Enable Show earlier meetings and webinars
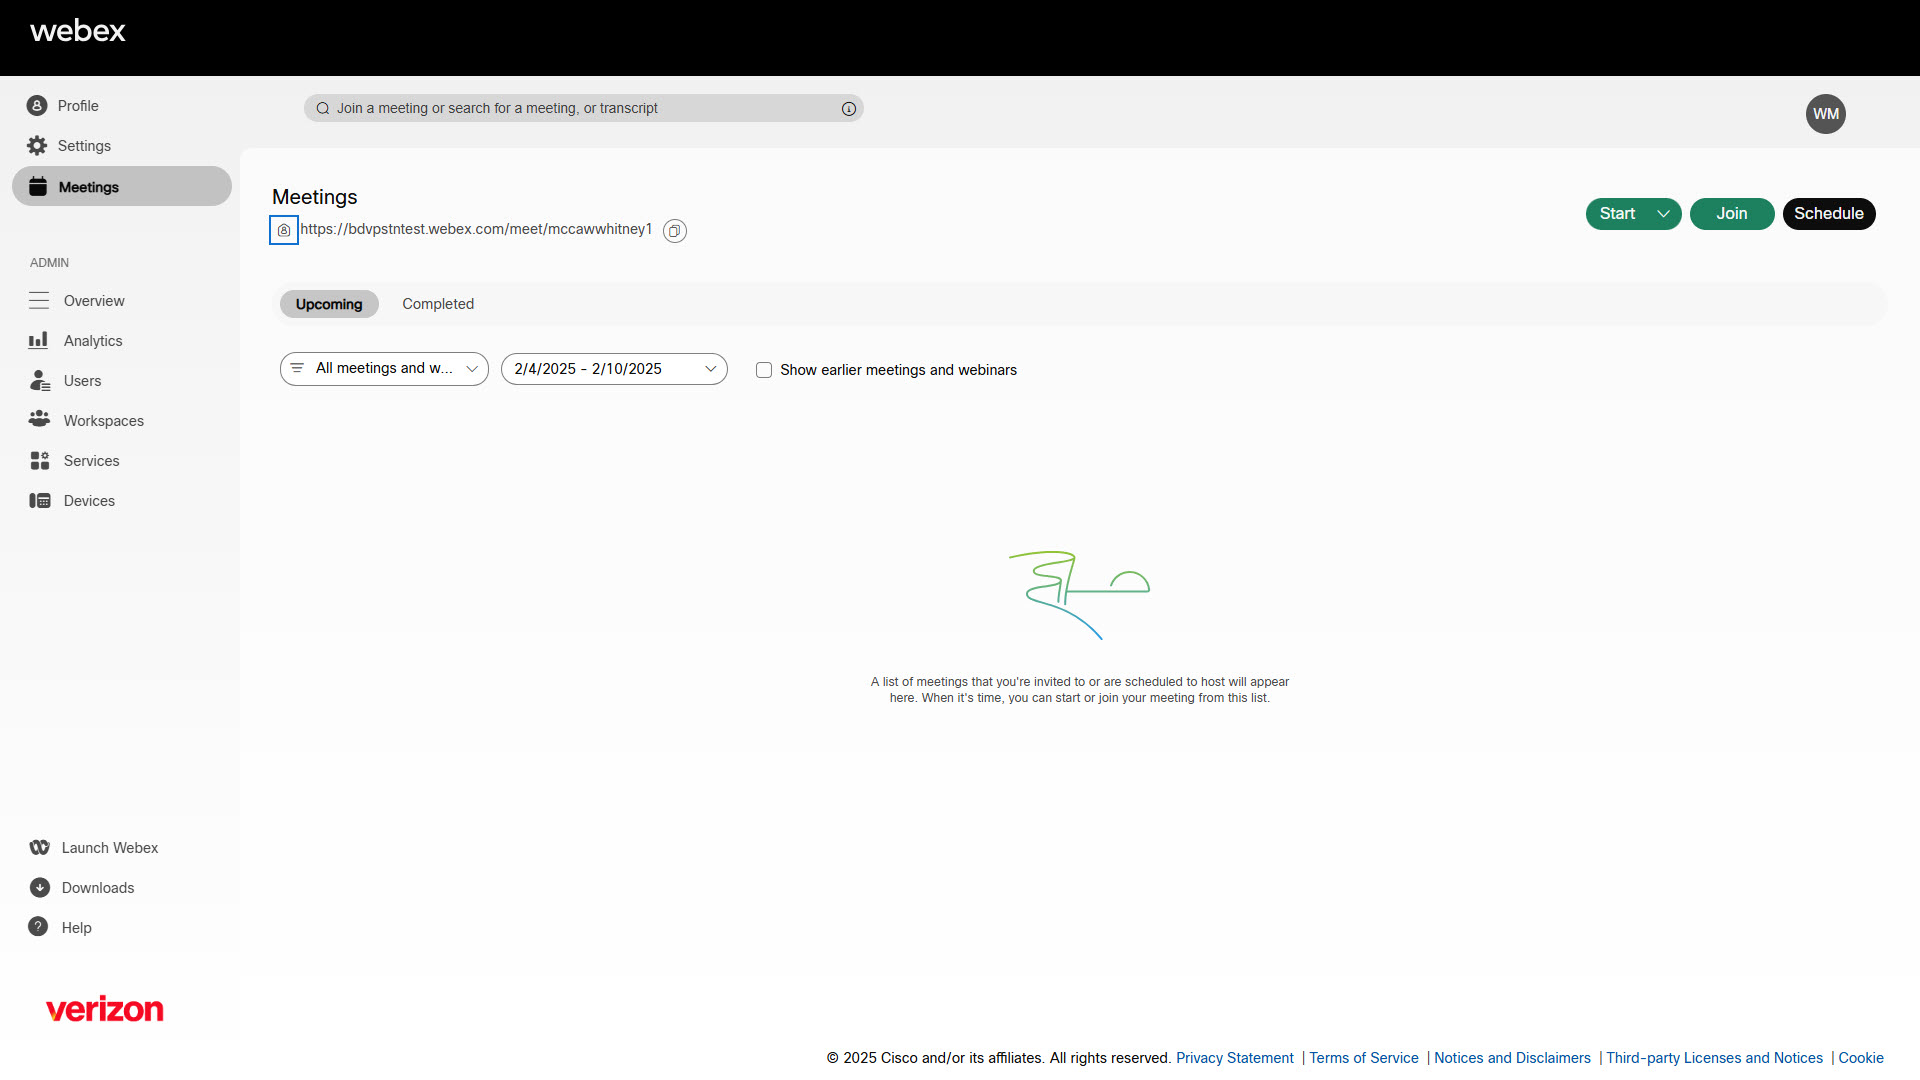This screenshot has height=1080, width=1920. (x=764, y=370)
